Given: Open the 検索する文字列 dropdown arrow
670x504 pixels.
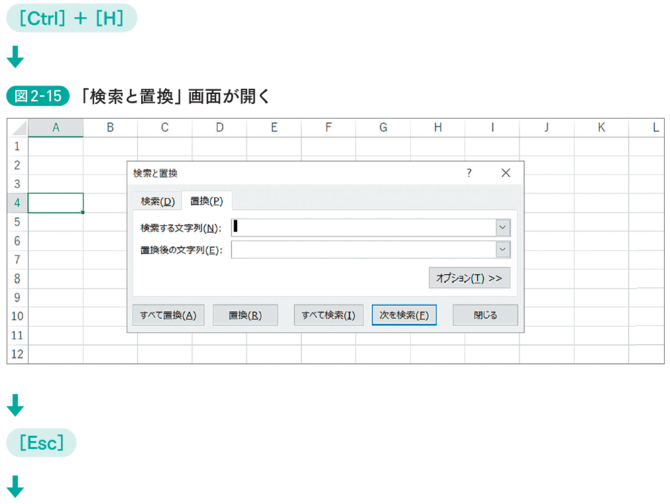Looking at the screenshot, I should coord(503,228).
